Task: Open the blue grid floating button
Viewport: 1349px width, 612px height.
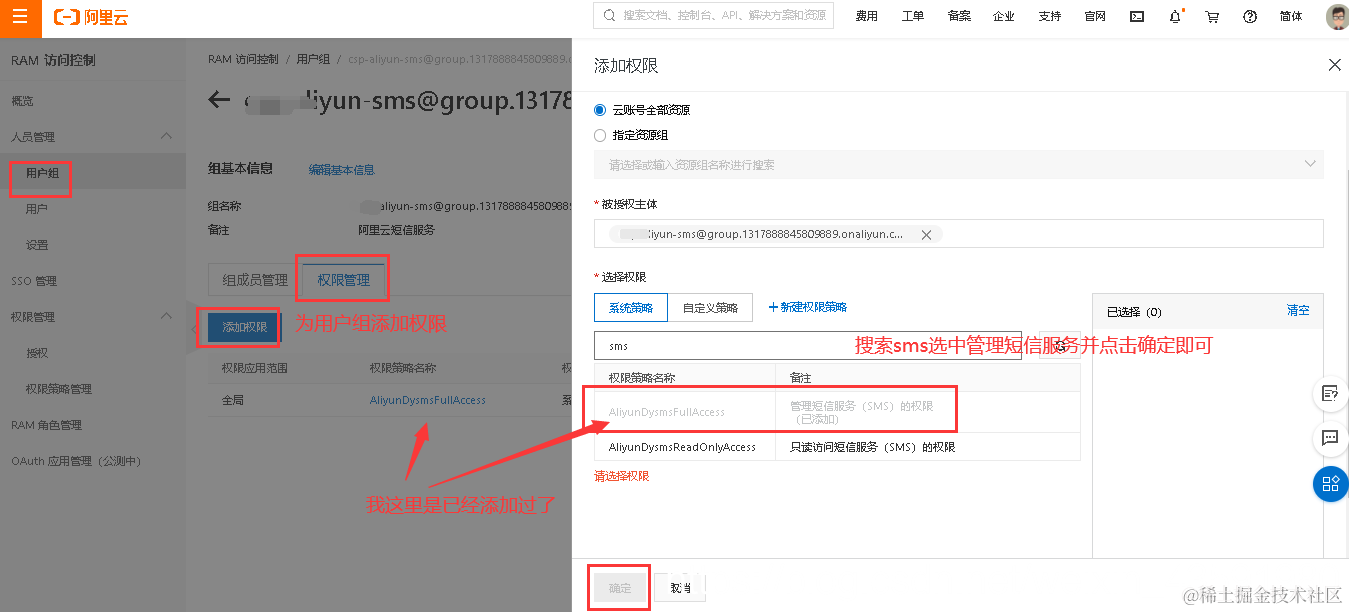Action: (1330, 484)
